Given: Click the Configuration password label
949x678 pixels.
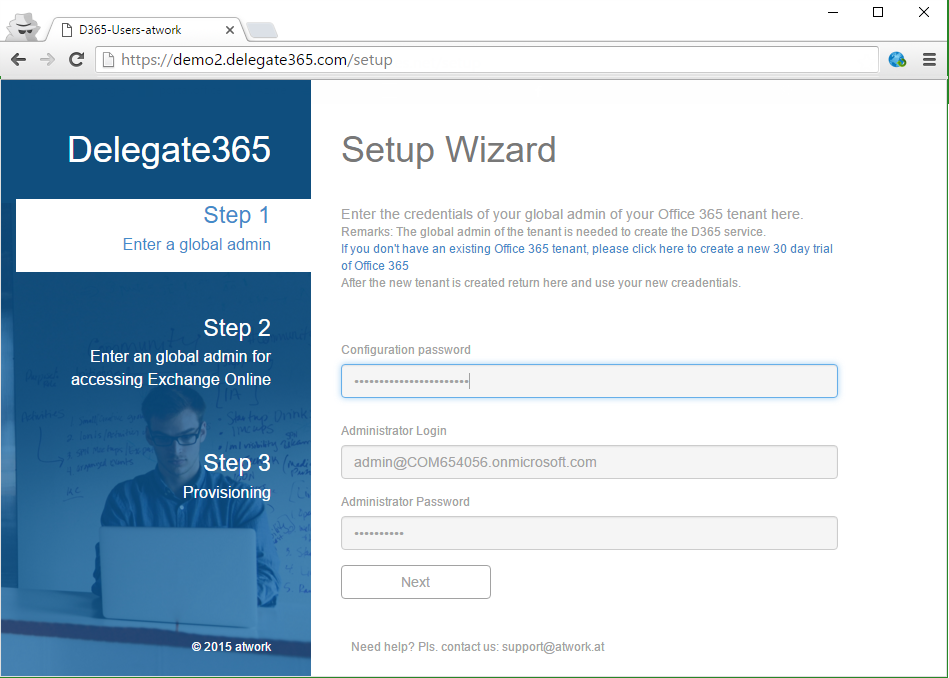Looking at the screenshot, I should 406,350.
